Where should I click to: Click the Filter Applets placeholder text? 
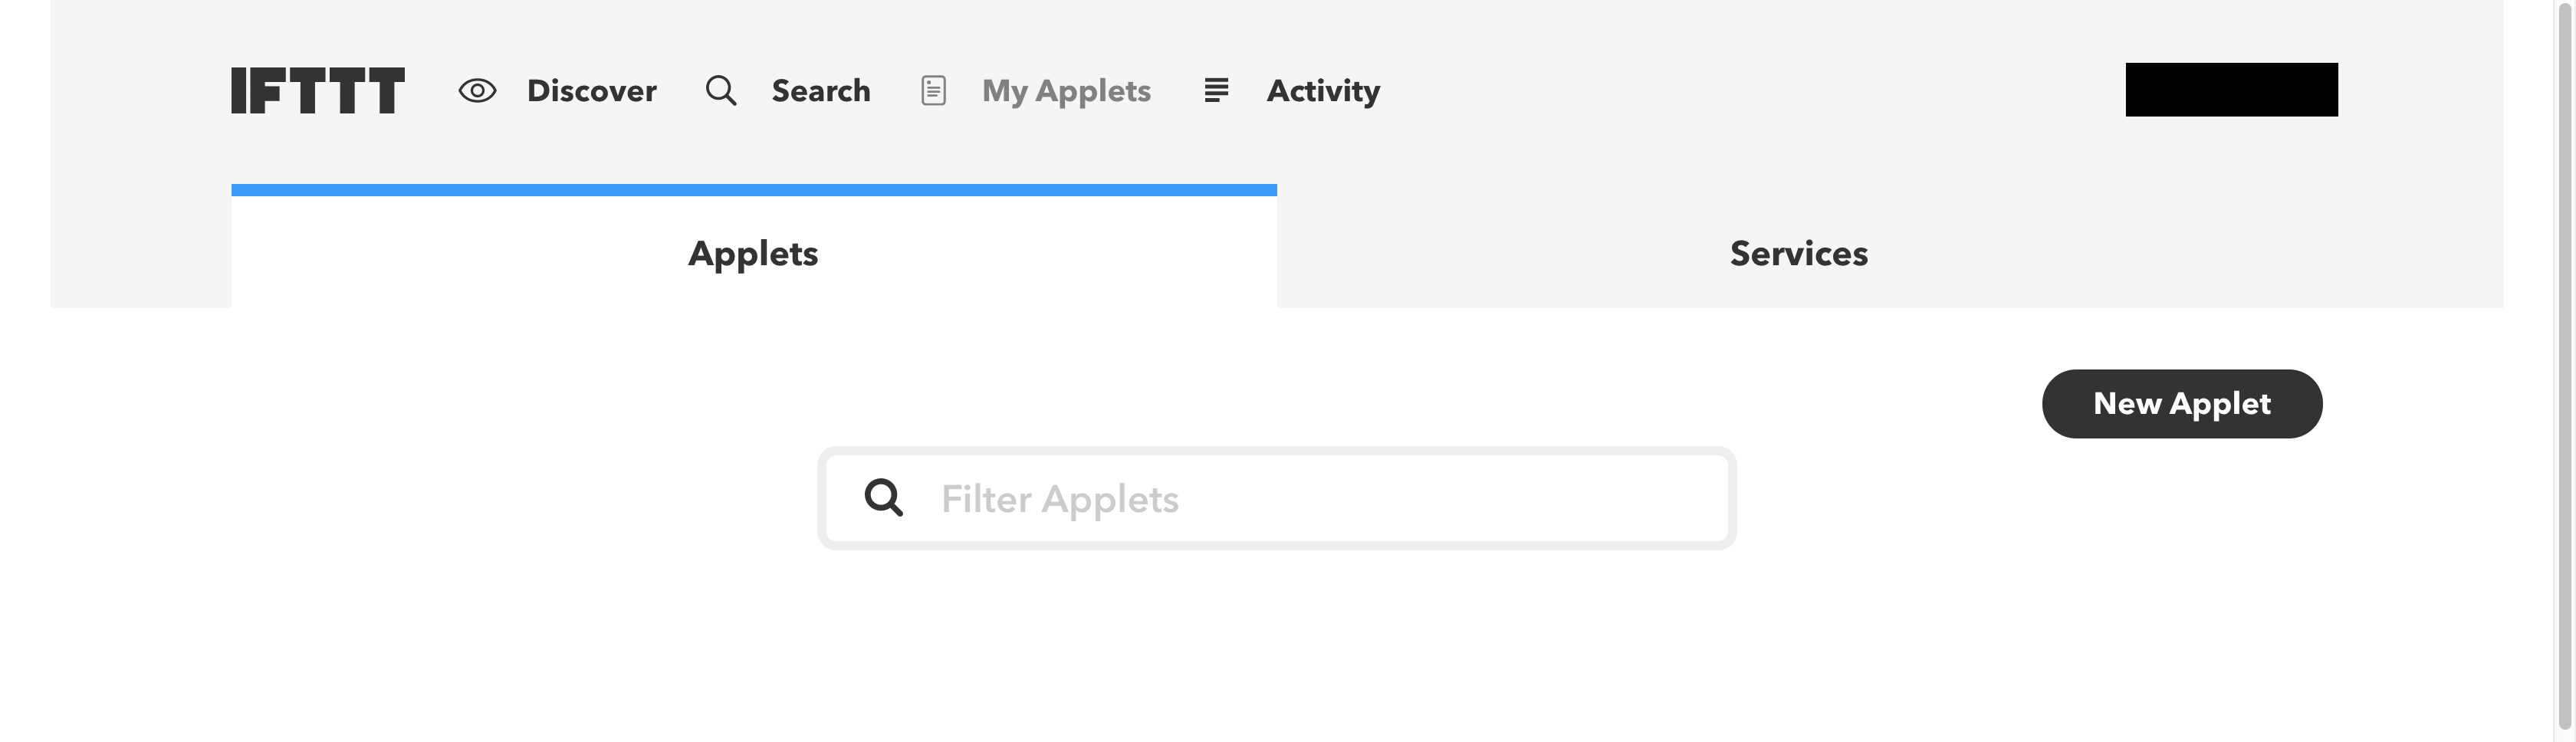(1060, 498)
